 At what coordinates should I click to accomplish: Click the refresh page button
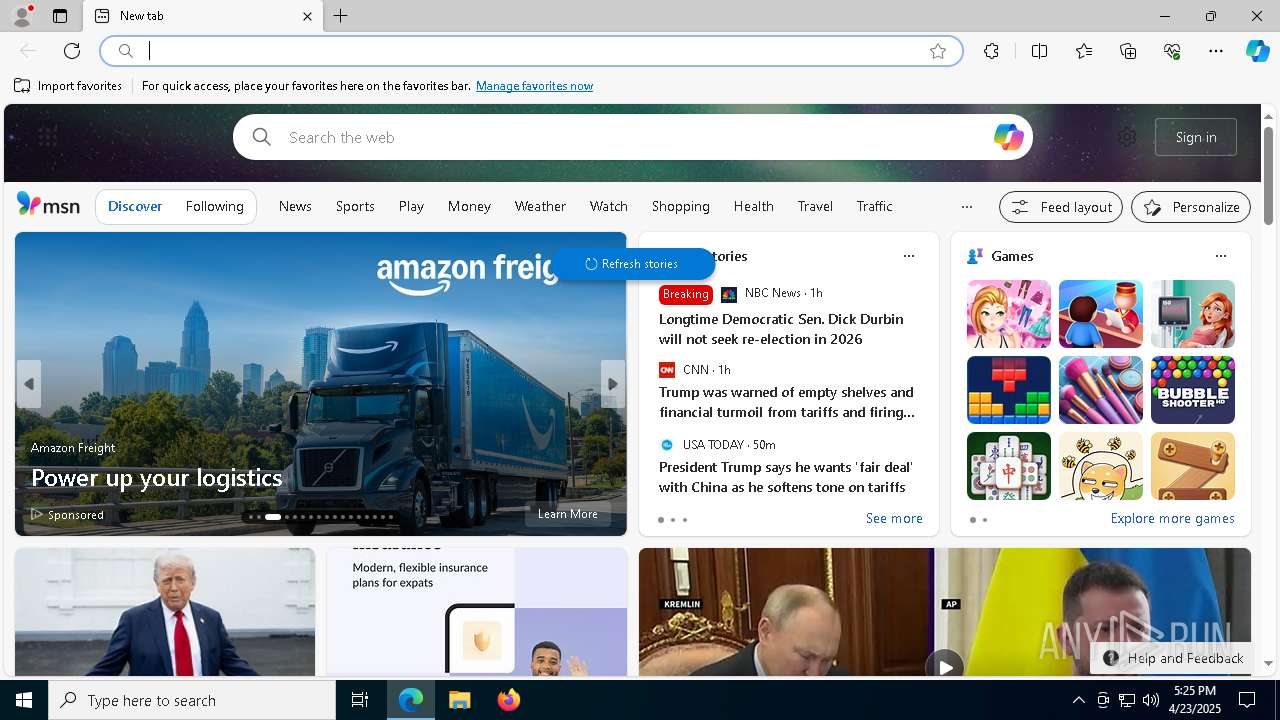(x=72, y=51)
